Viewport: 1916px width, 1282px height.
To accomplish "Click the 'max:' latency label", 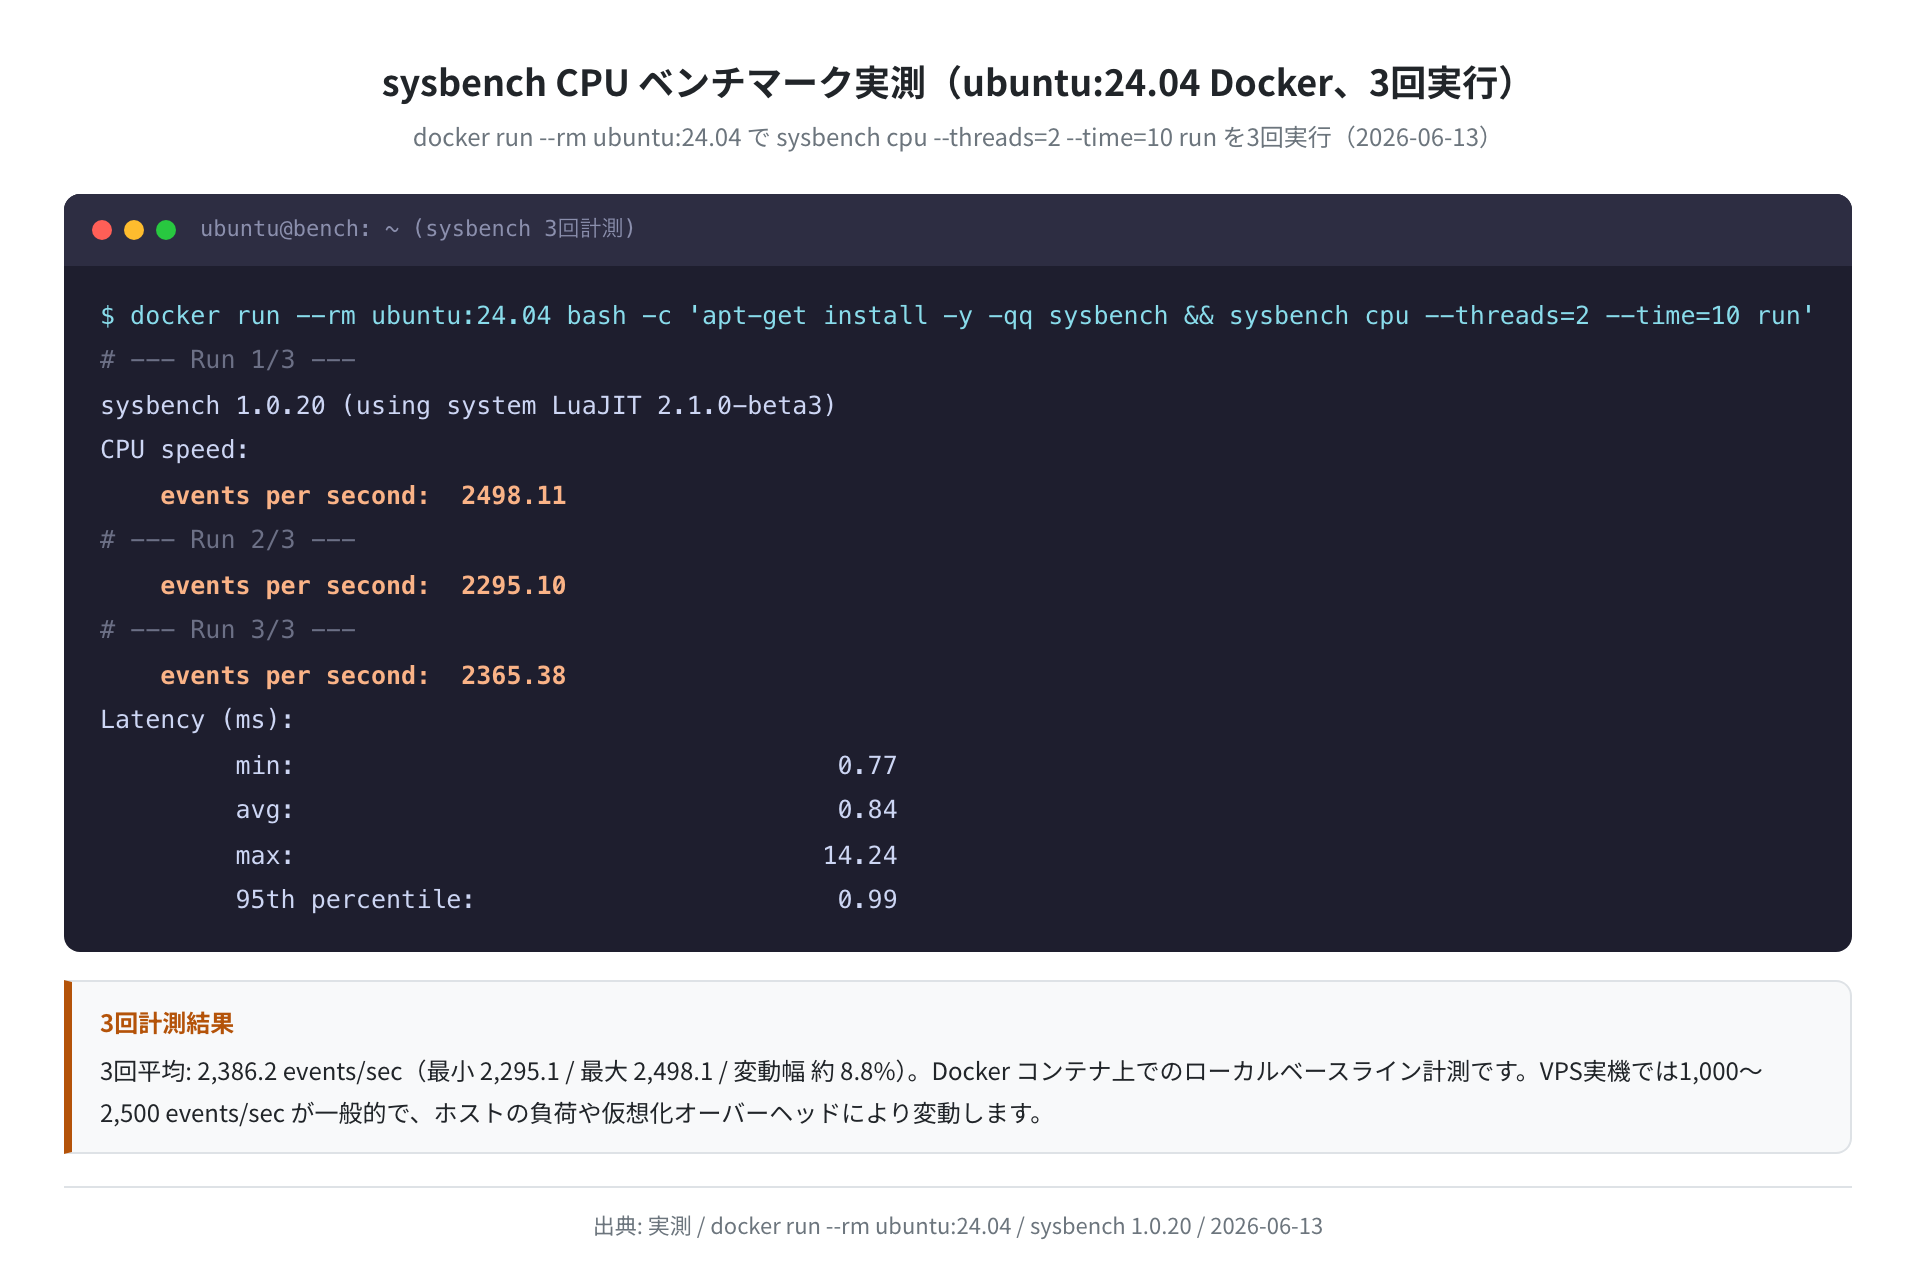I will point(264,856).
